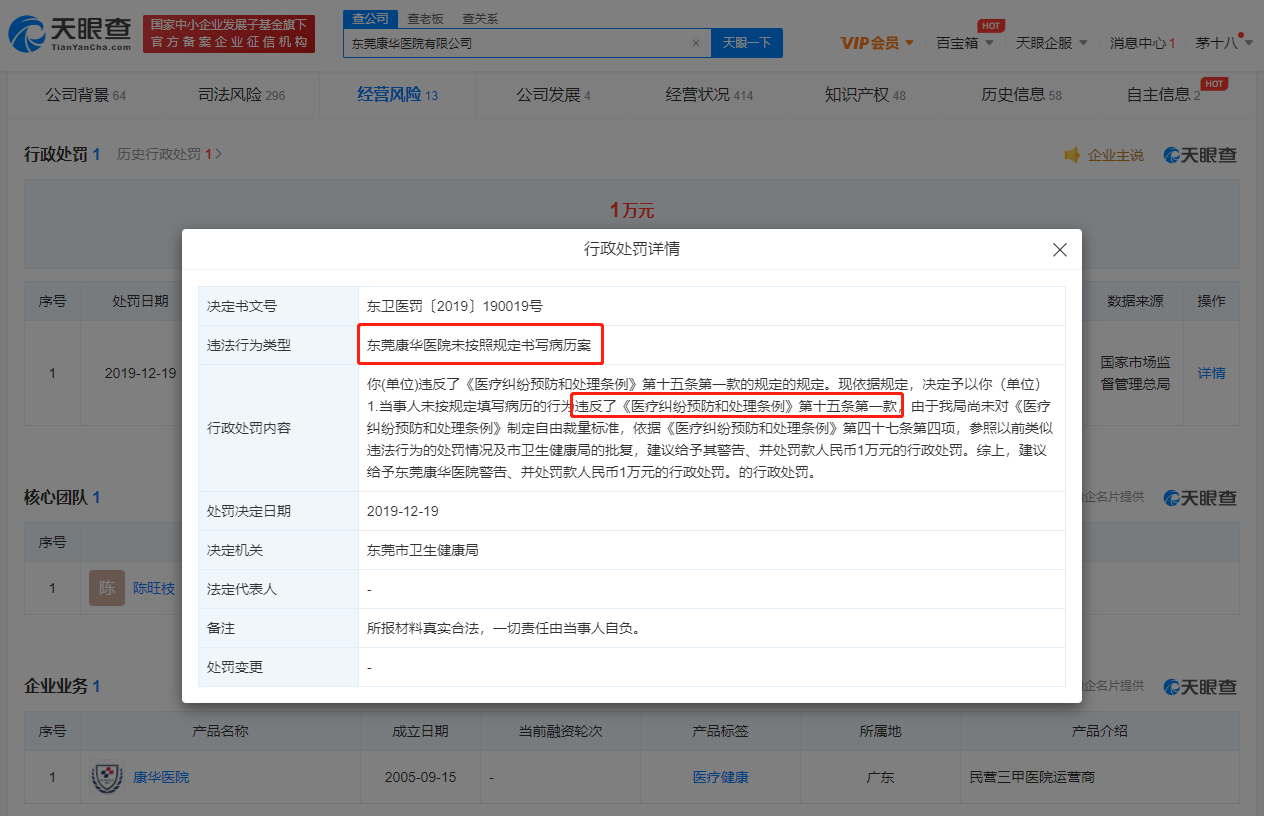Select the 知识产权 tab
The width and height of the screenshot is (1264, 816).
(865, 95)
